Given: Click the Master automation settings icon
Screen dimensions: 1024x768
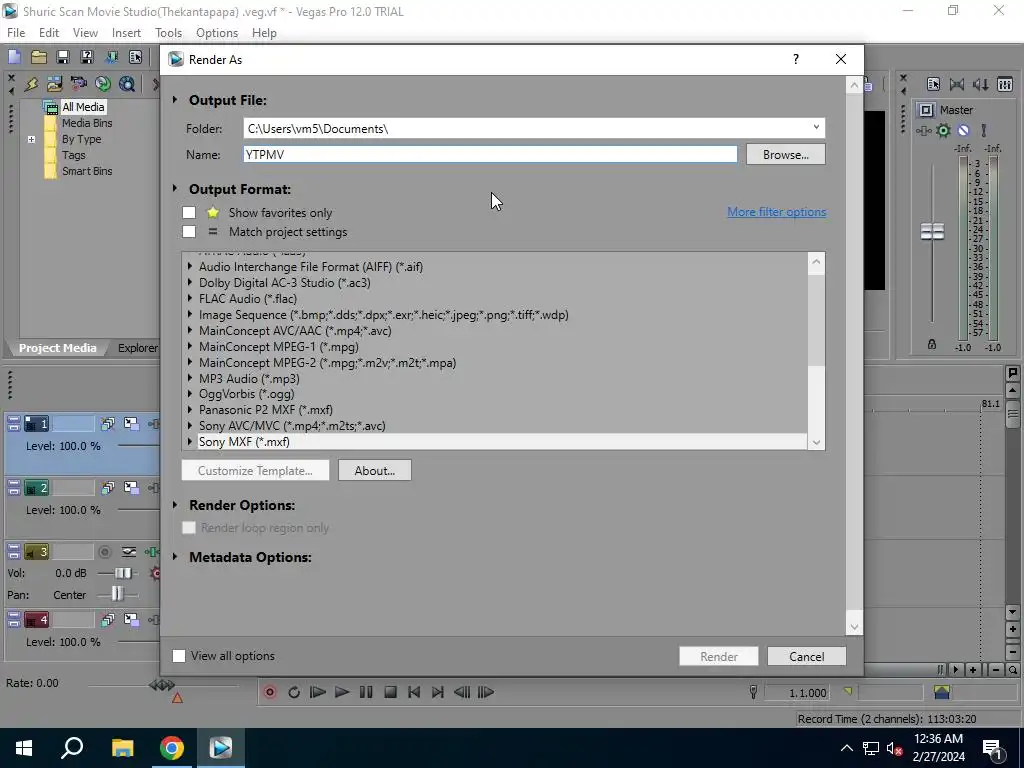Looking at the screenshot, I should pos(923,131).
